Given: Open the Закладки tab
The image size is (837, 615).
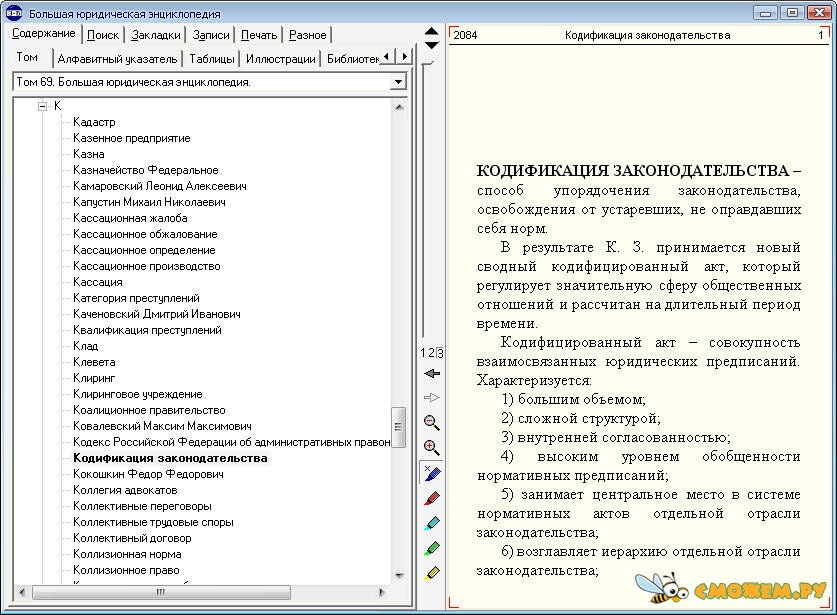Looking at the screenshot, I should click(156, 35).
